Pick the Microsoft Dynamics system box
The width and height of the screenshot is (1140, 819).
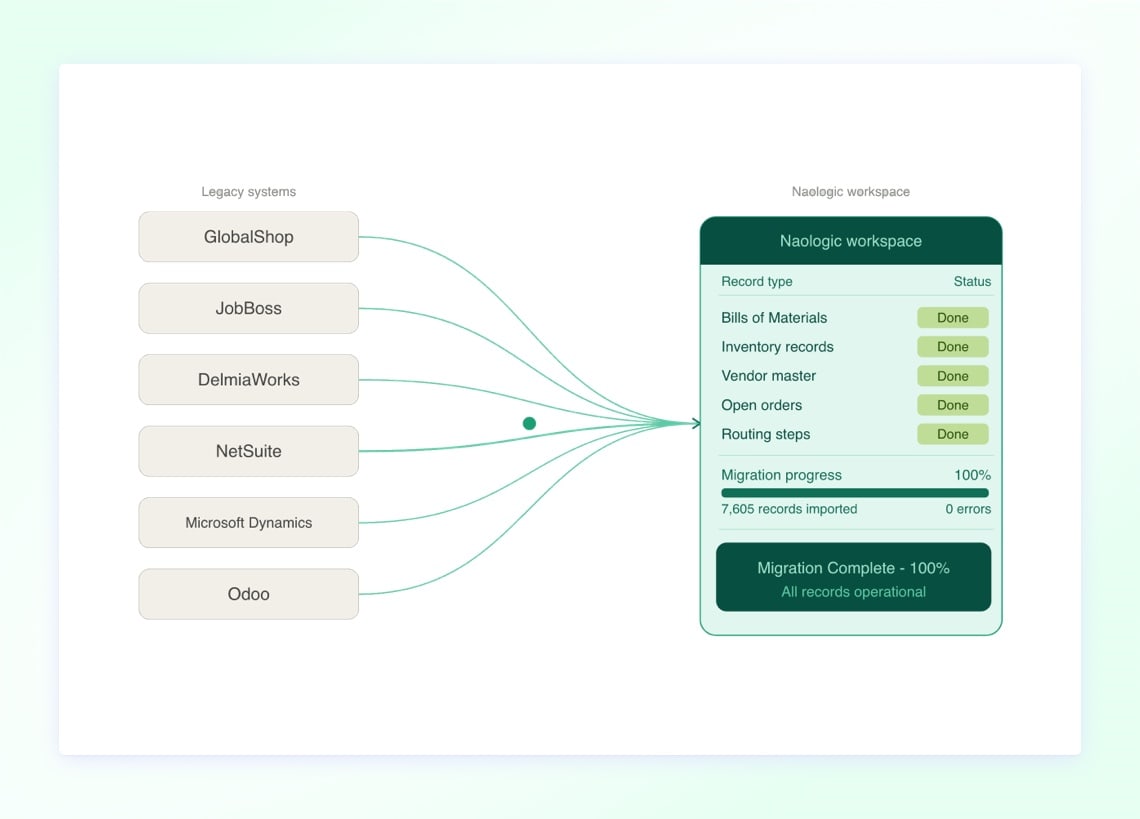249,522
